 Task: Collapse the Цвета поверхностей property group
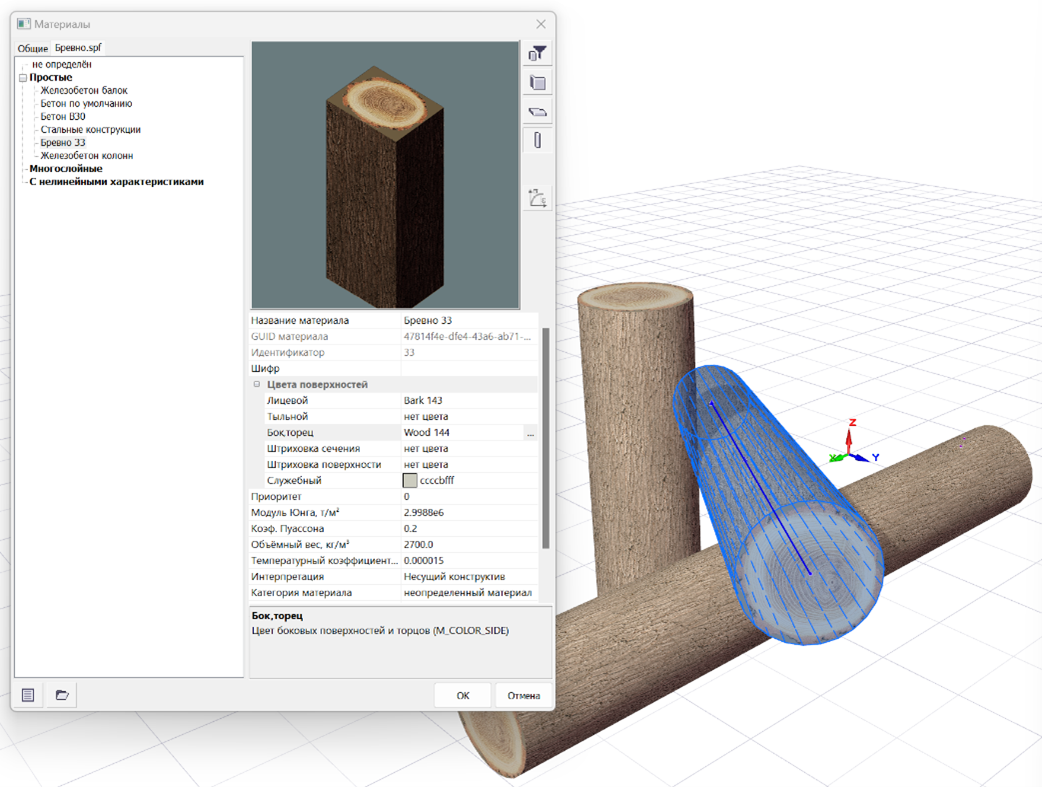tap(257, 385)
